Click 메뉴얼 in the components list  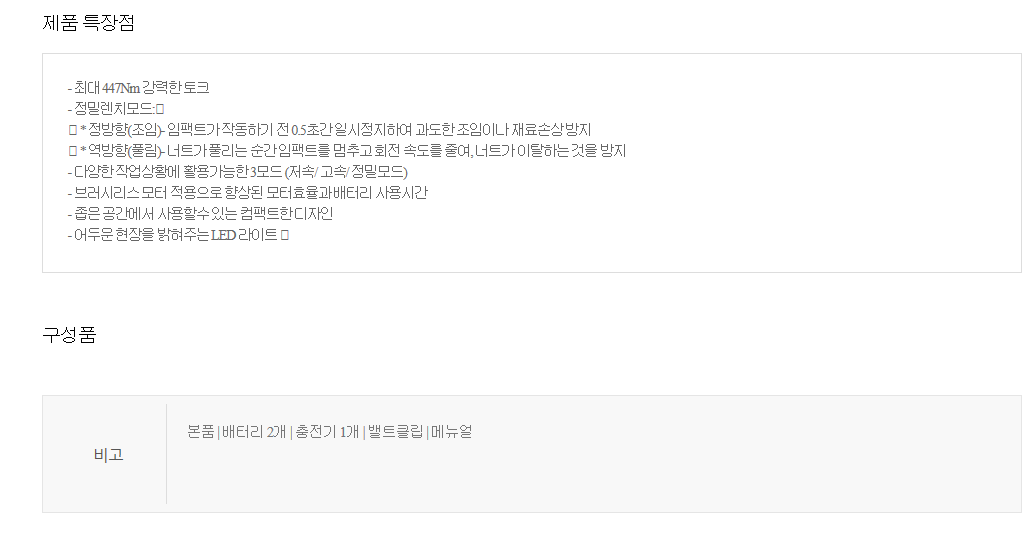452,432
